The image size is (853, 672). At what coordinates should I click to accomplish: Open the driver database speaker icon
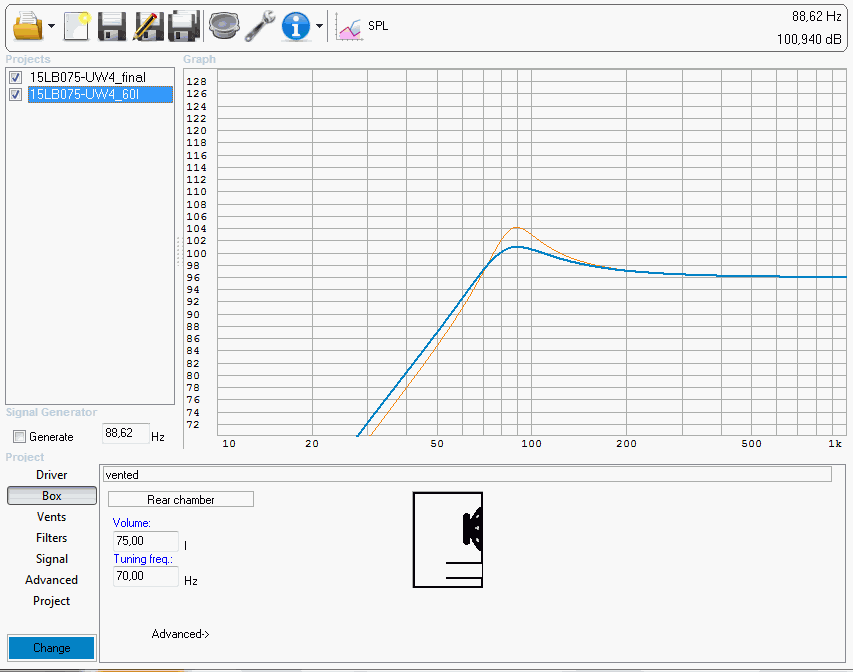tap(223, 25)
